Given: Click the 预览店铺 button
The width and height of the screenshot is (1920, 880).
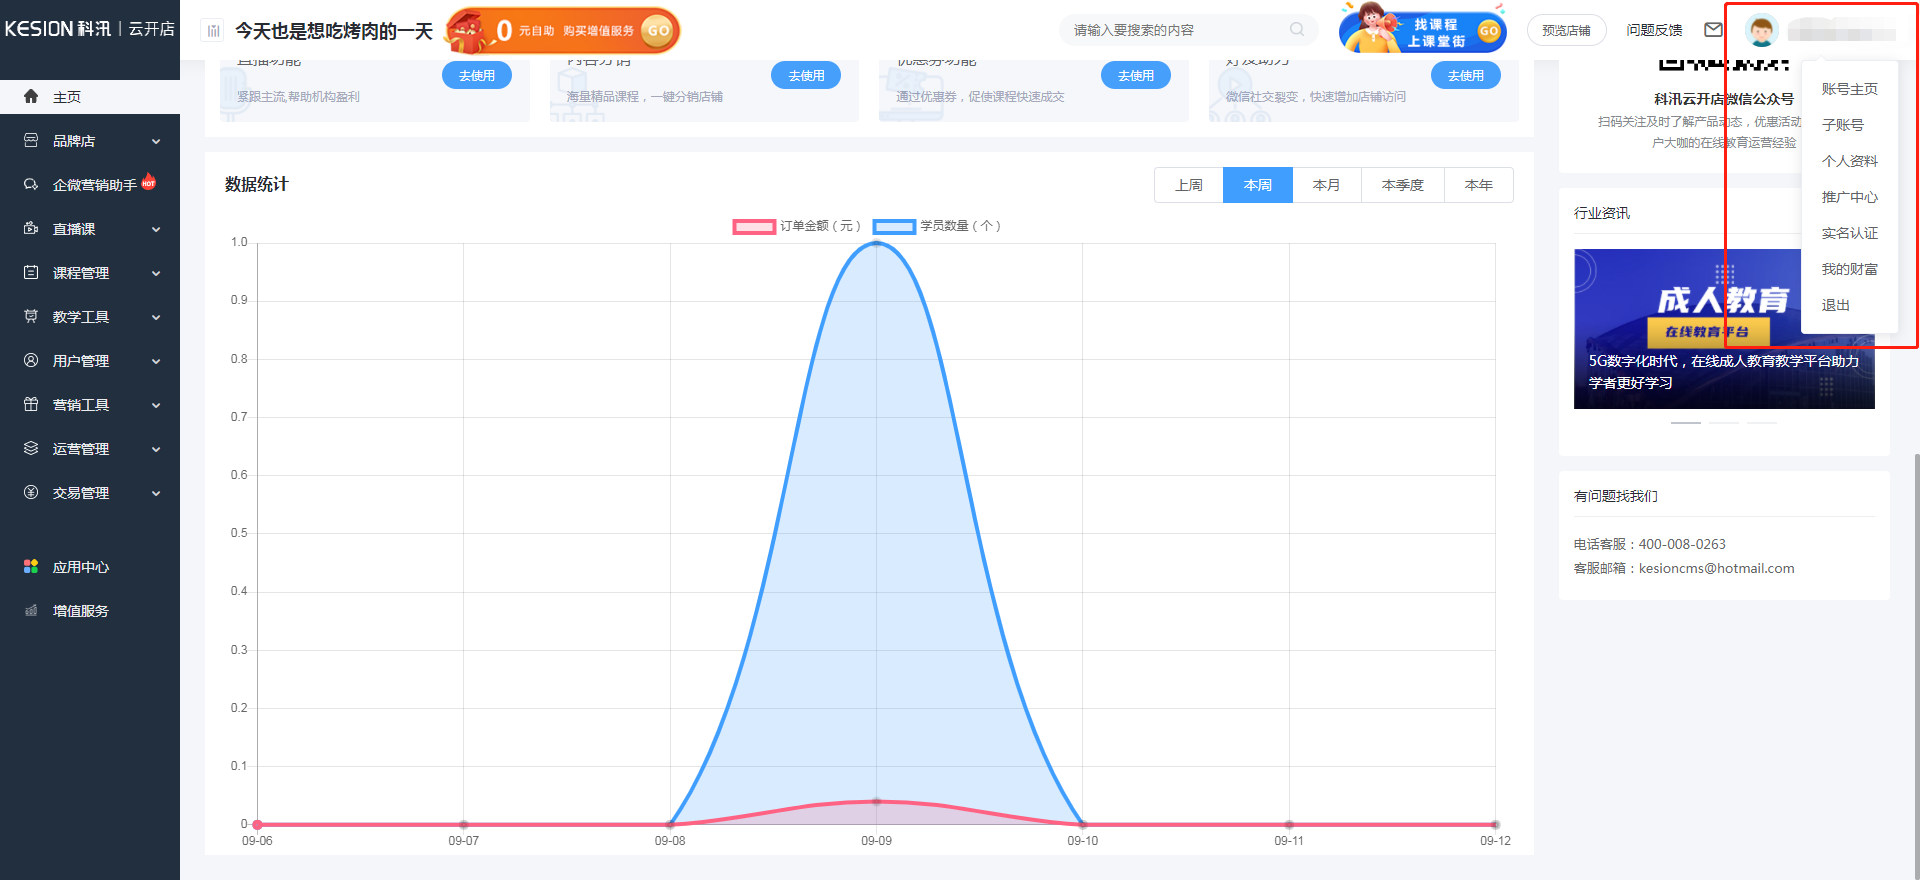Looking at the screenshot, I should [1566, 31].
